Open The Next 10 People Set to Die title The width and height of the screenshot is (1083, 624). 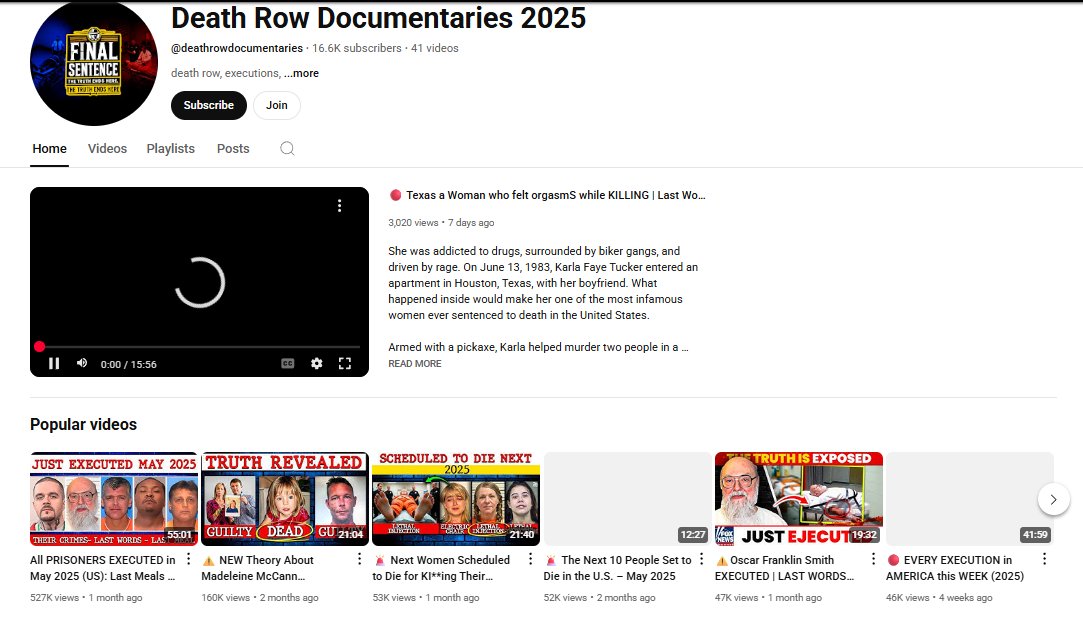(x=617, y=568)
